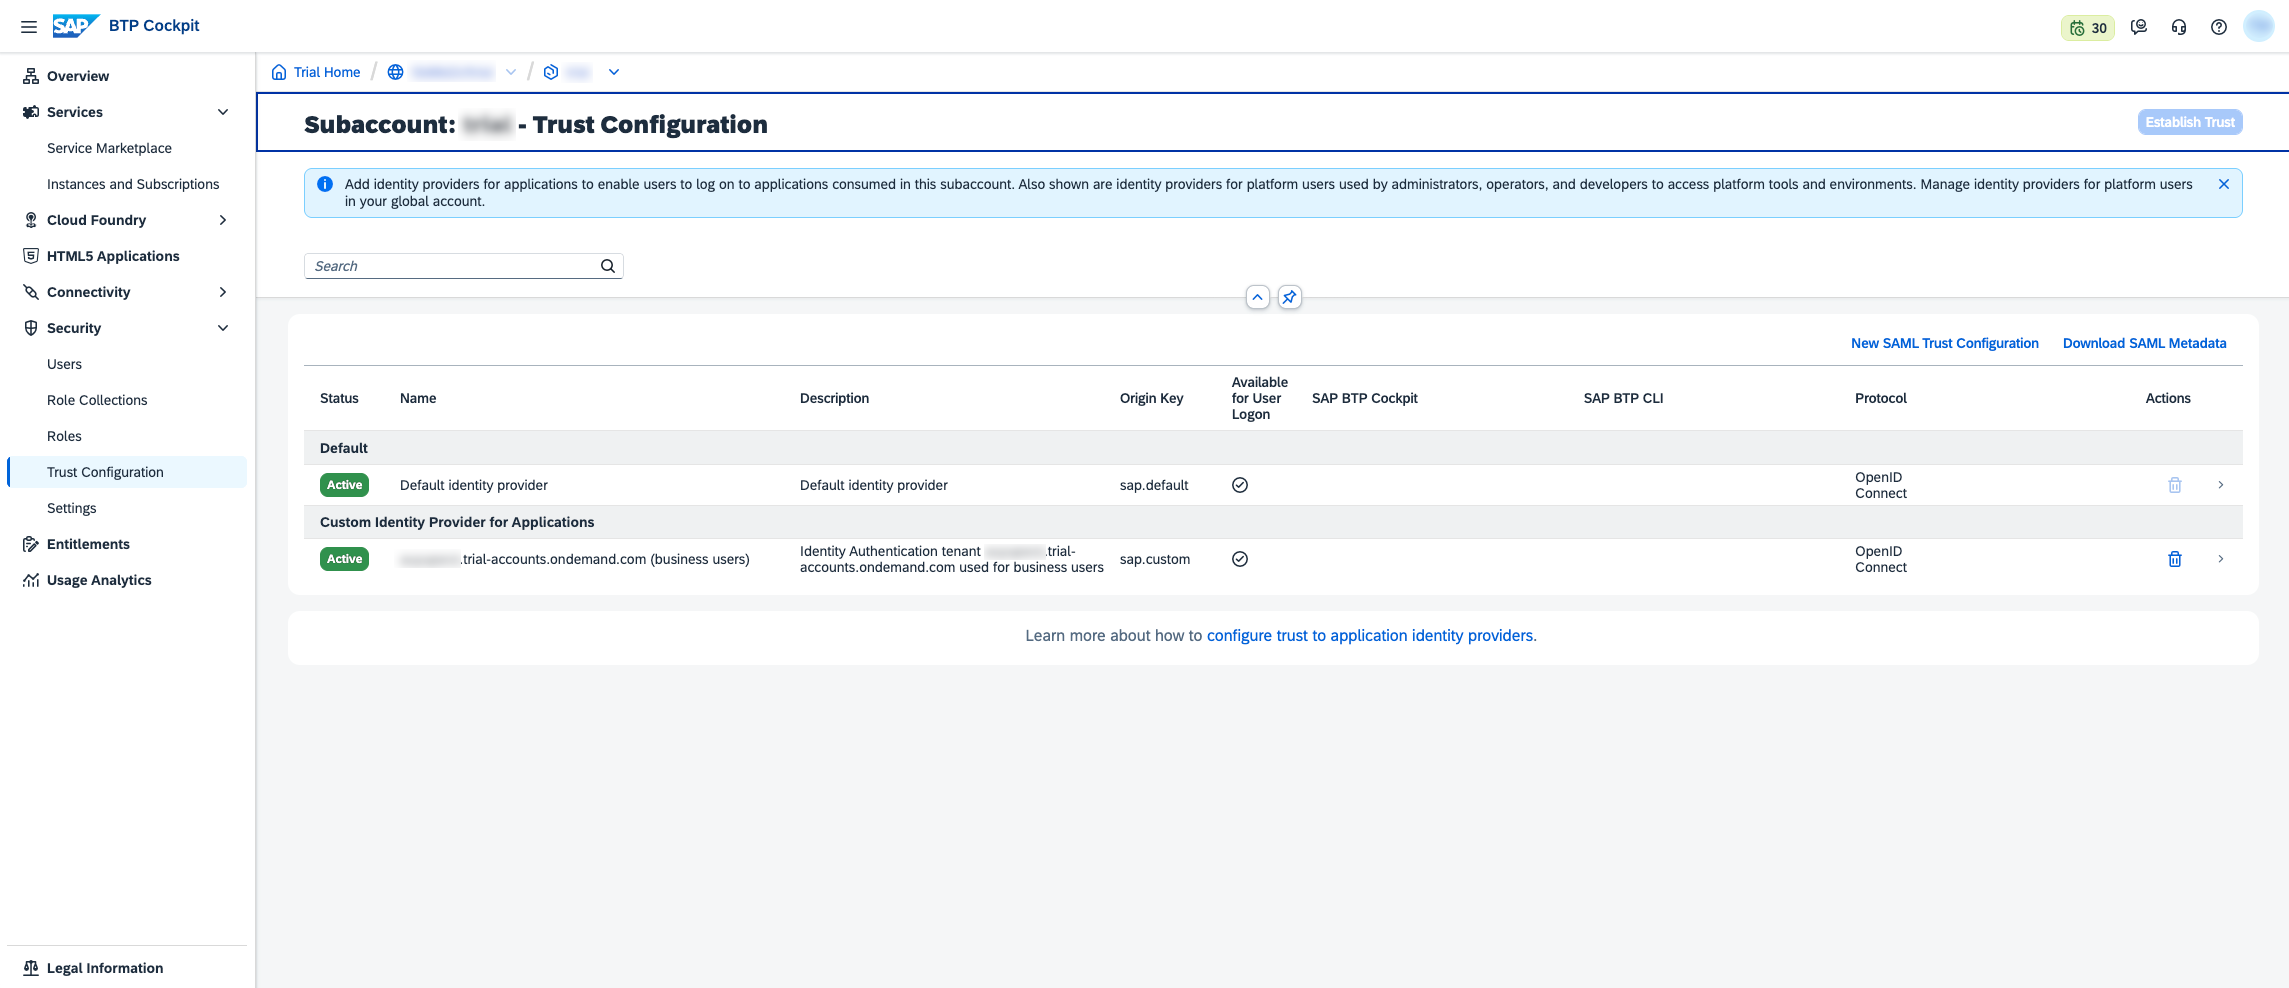Expand the Cloud Foundry menu
Image resolution: width=2289 pixels, height=988 pixels.
pyautogui.click(x=223, y=220)
